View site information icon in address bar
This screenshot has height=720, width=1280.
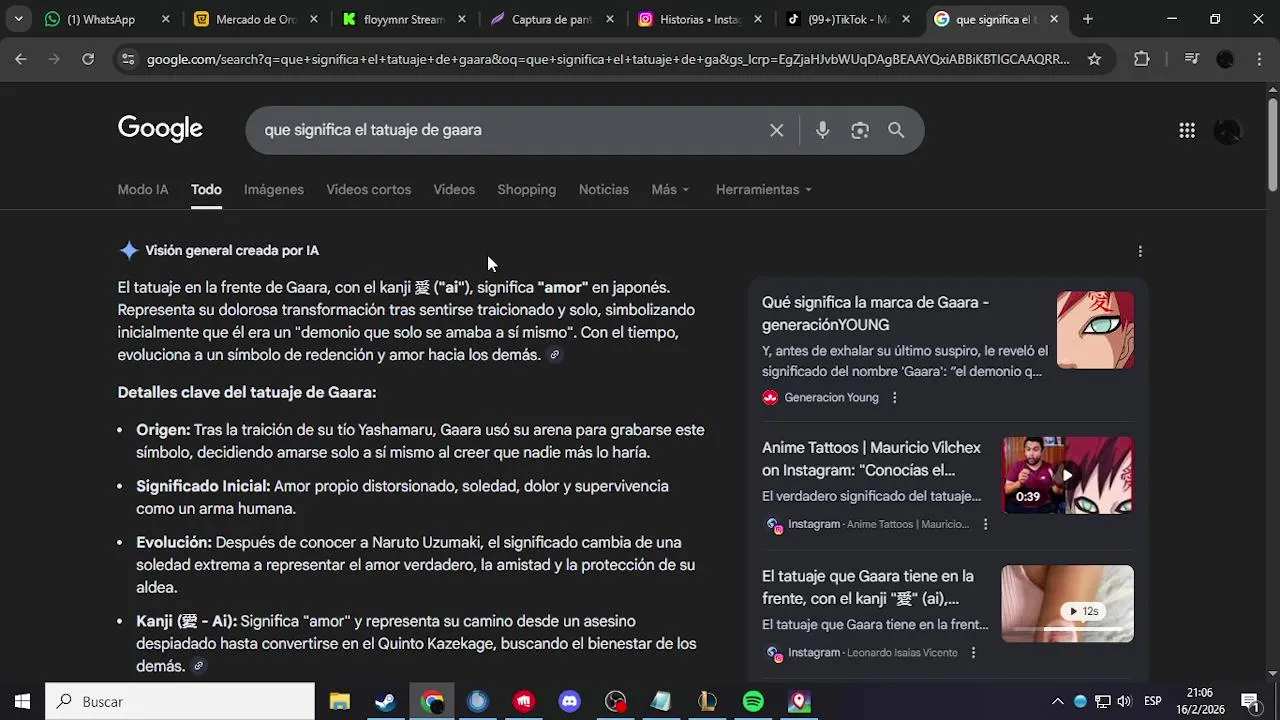tap(127, 59)
